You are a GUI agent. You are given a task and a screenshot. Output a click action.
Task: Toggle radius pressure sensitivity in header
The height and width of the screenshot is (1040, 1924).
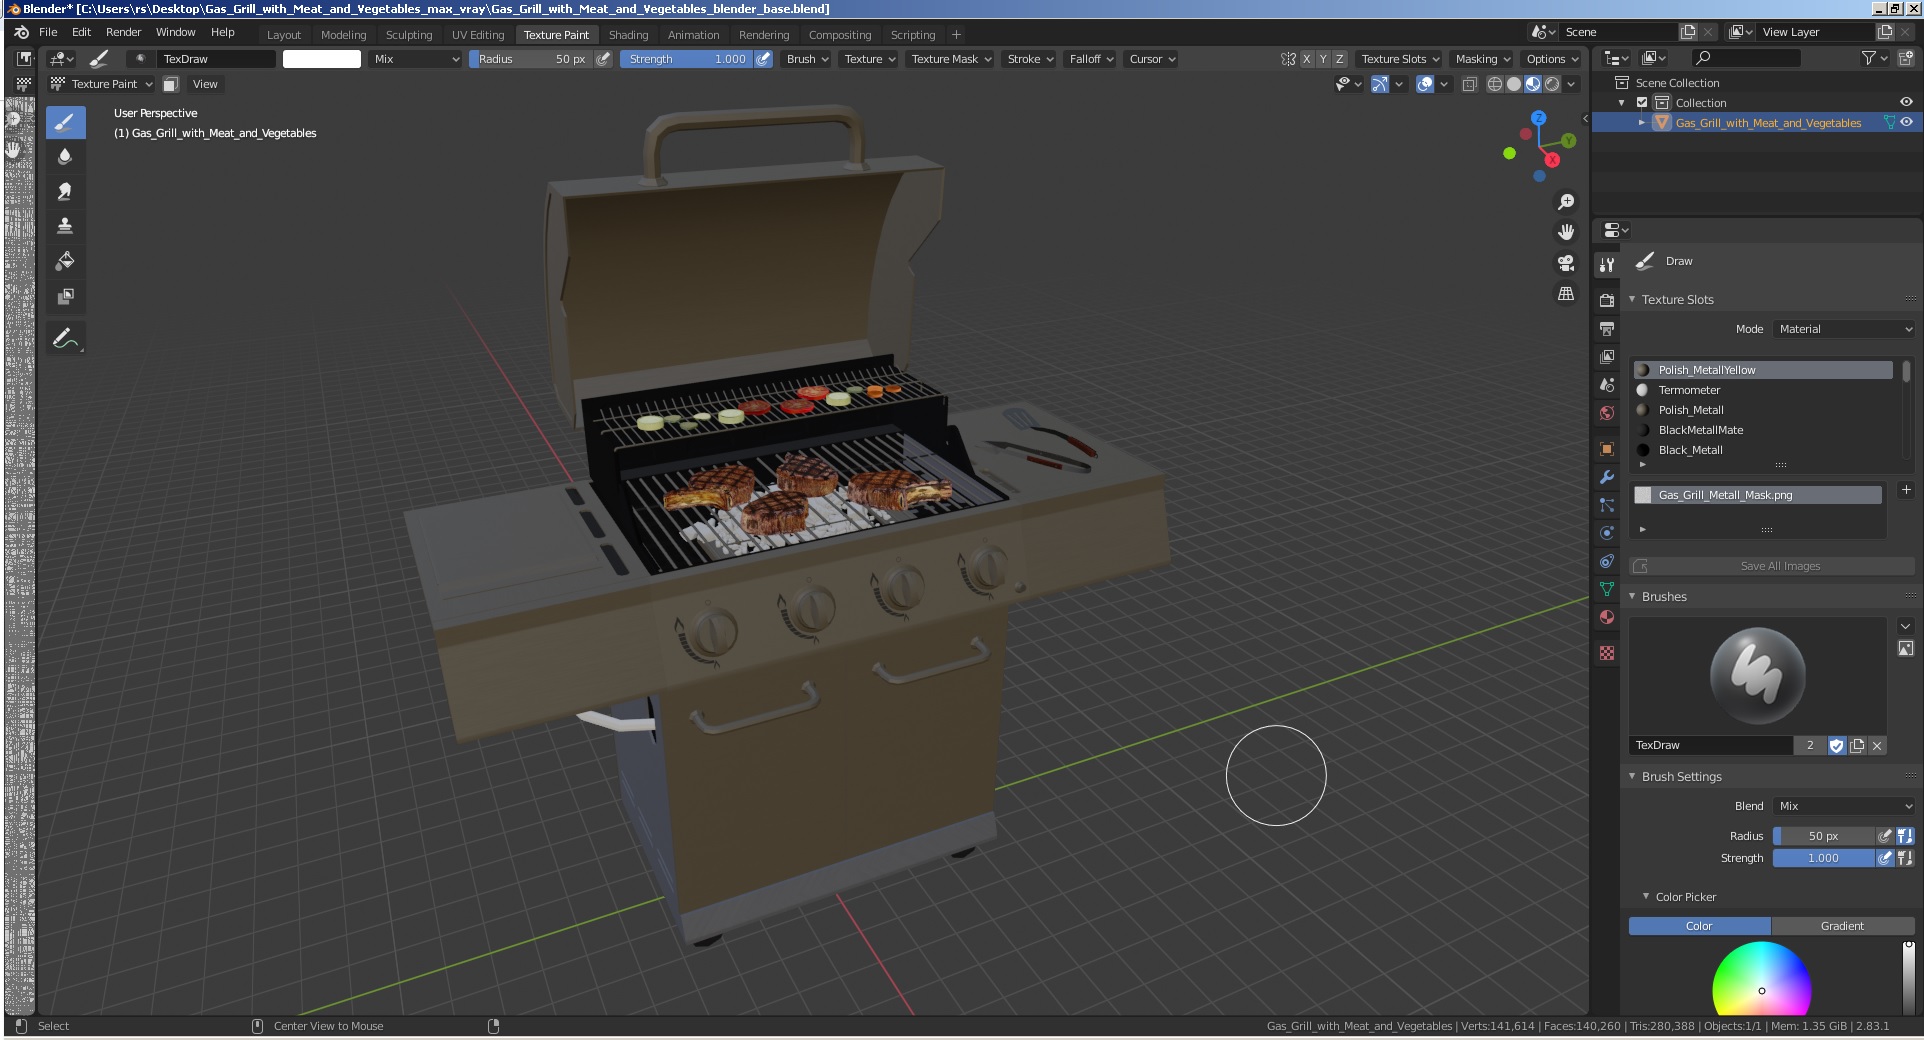[x=604, y=59]
